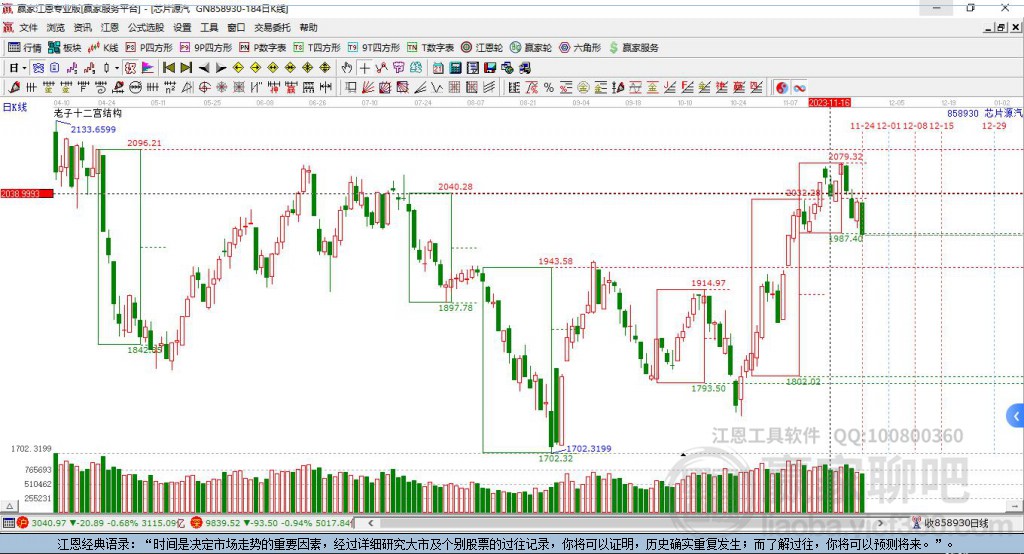Screen dimensions: 1024x554
Task: Click the rainbow triangle chart icon
Action: [x=148, y=68]
